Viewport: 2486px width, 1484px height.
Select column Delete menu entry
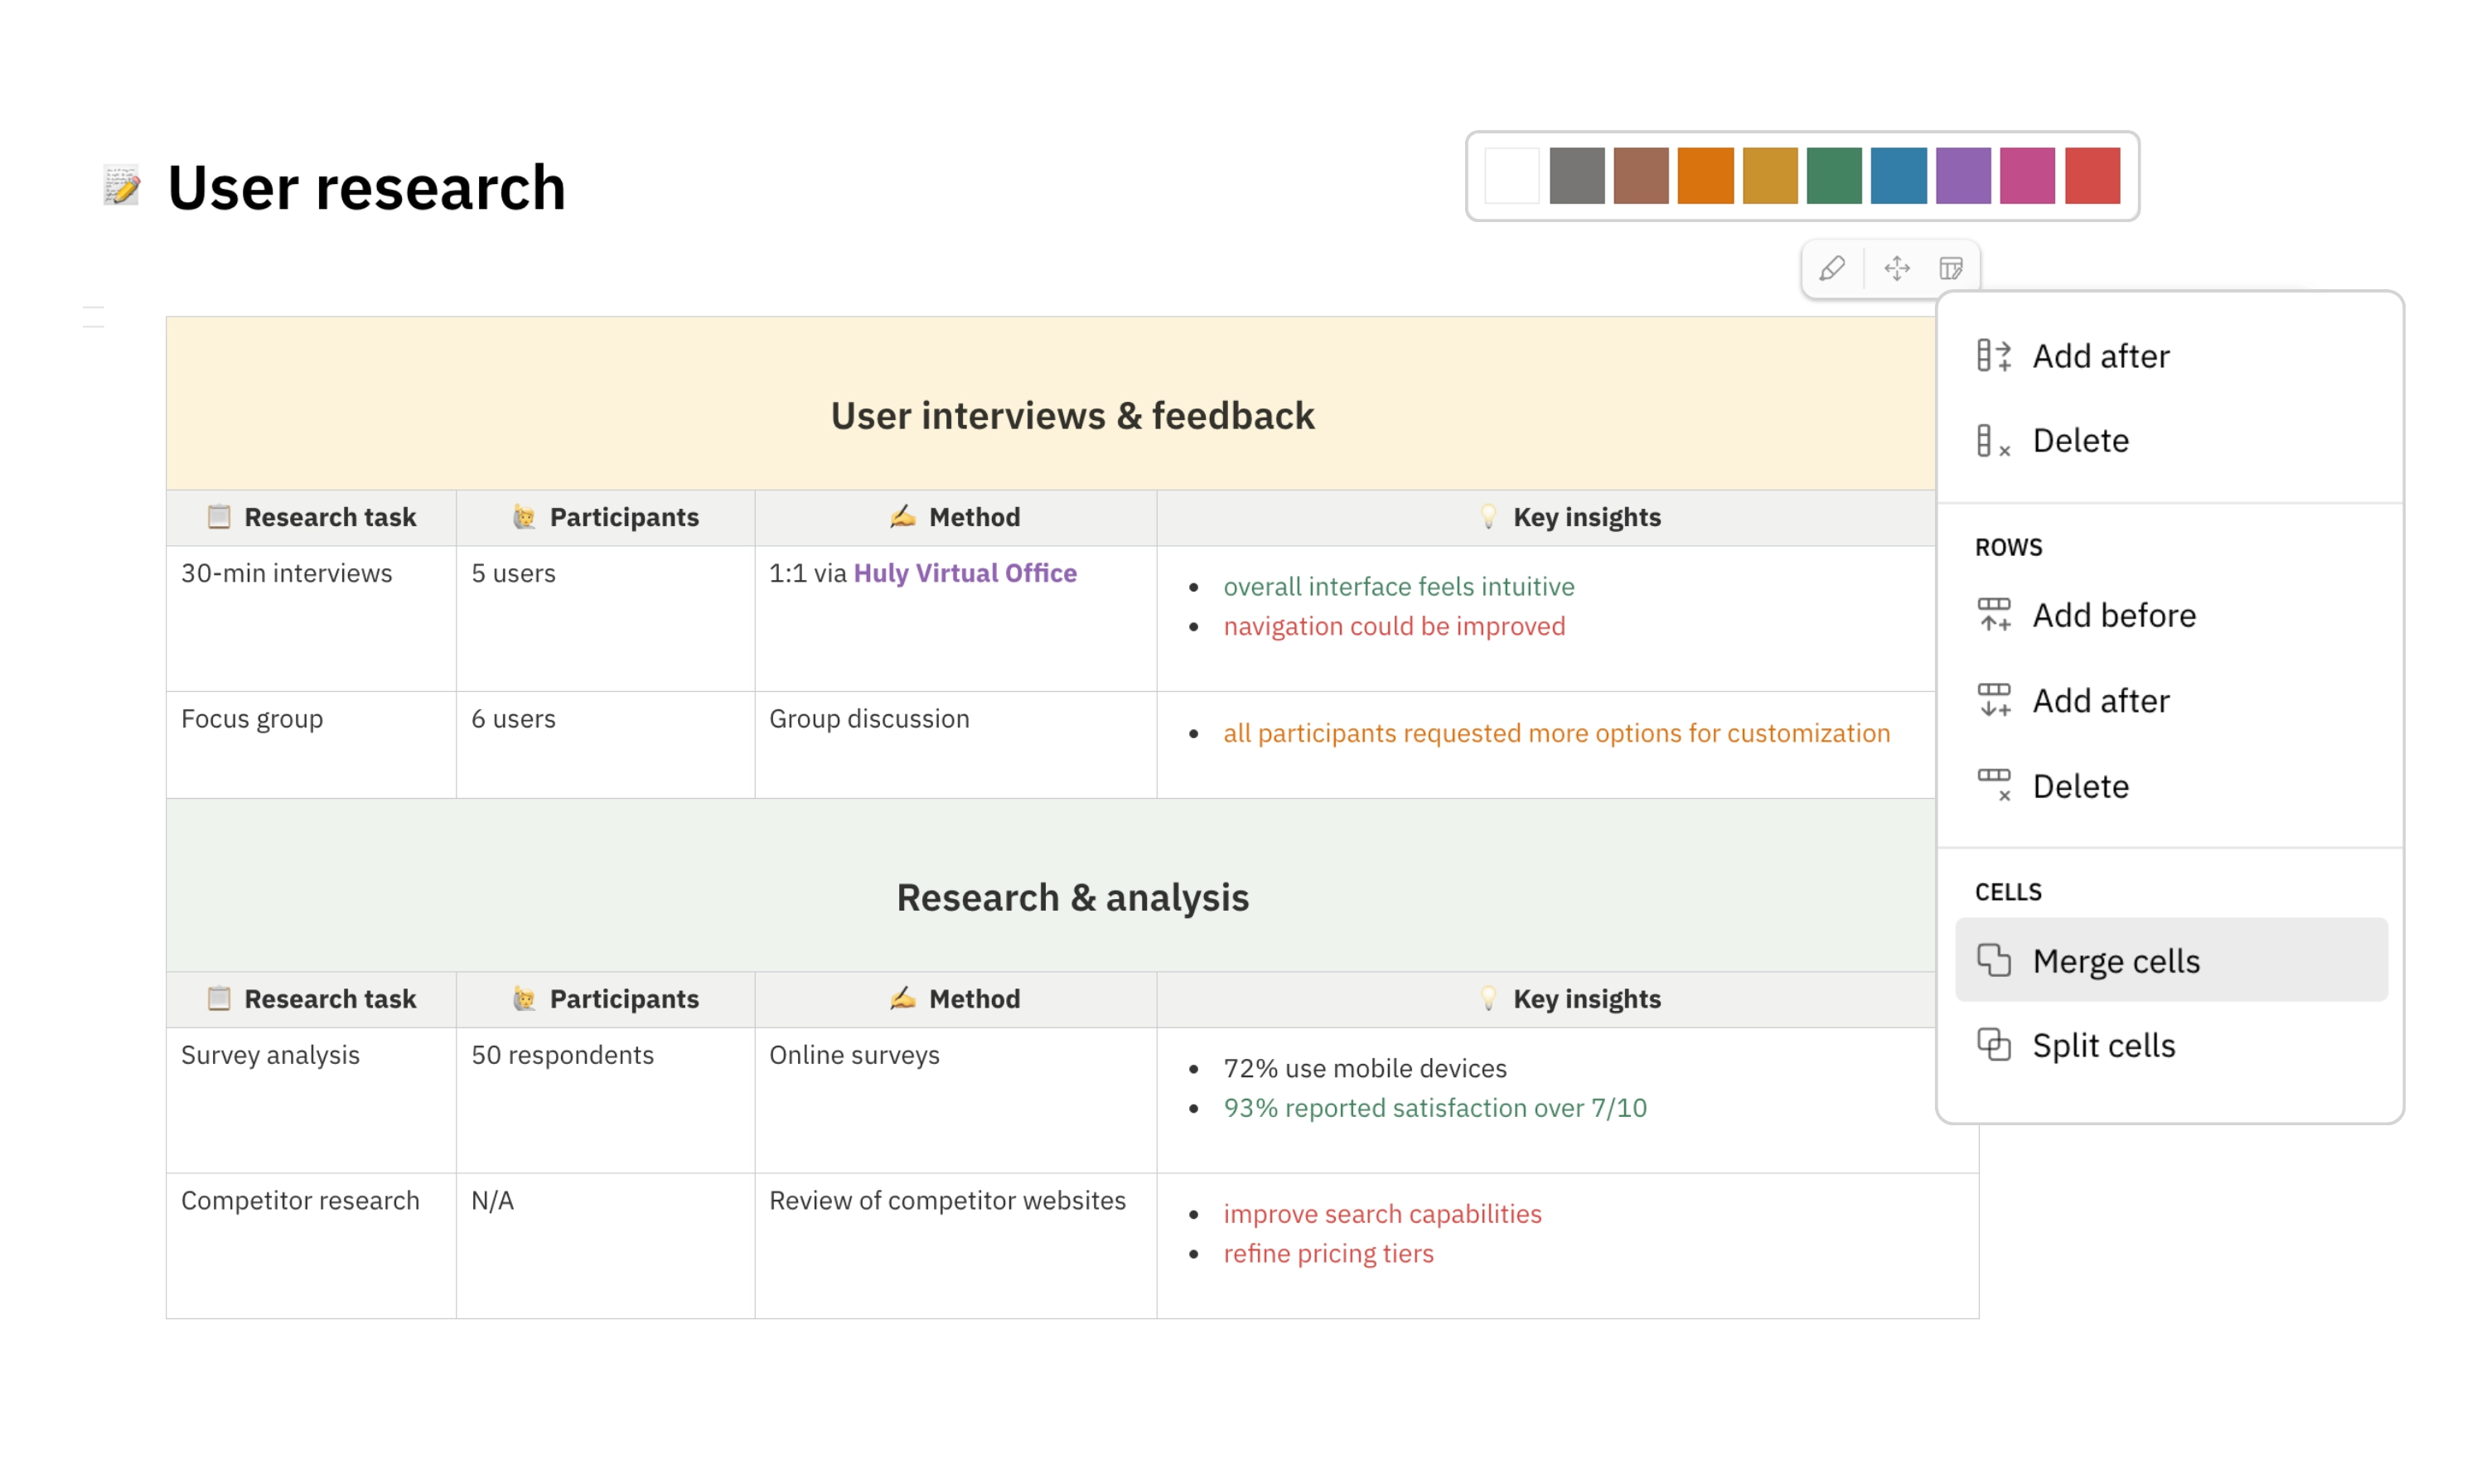point(2080,441)
